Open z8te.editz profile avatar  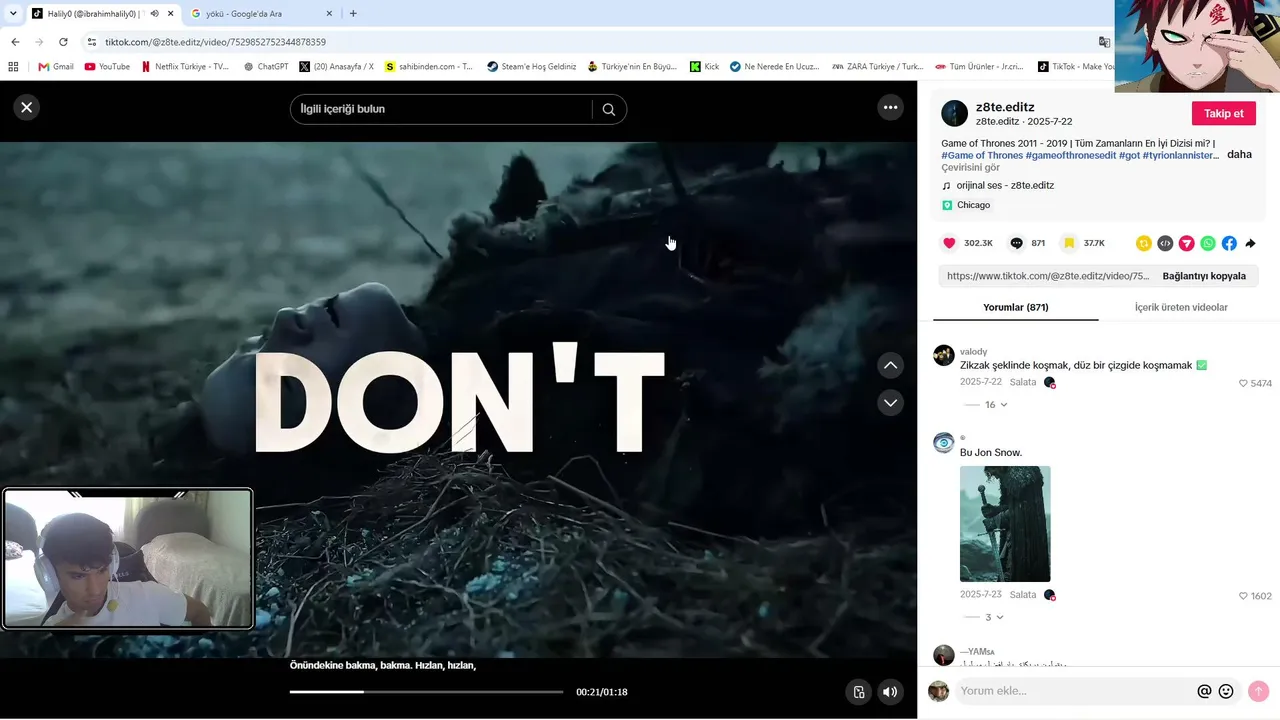click(955, 113)
